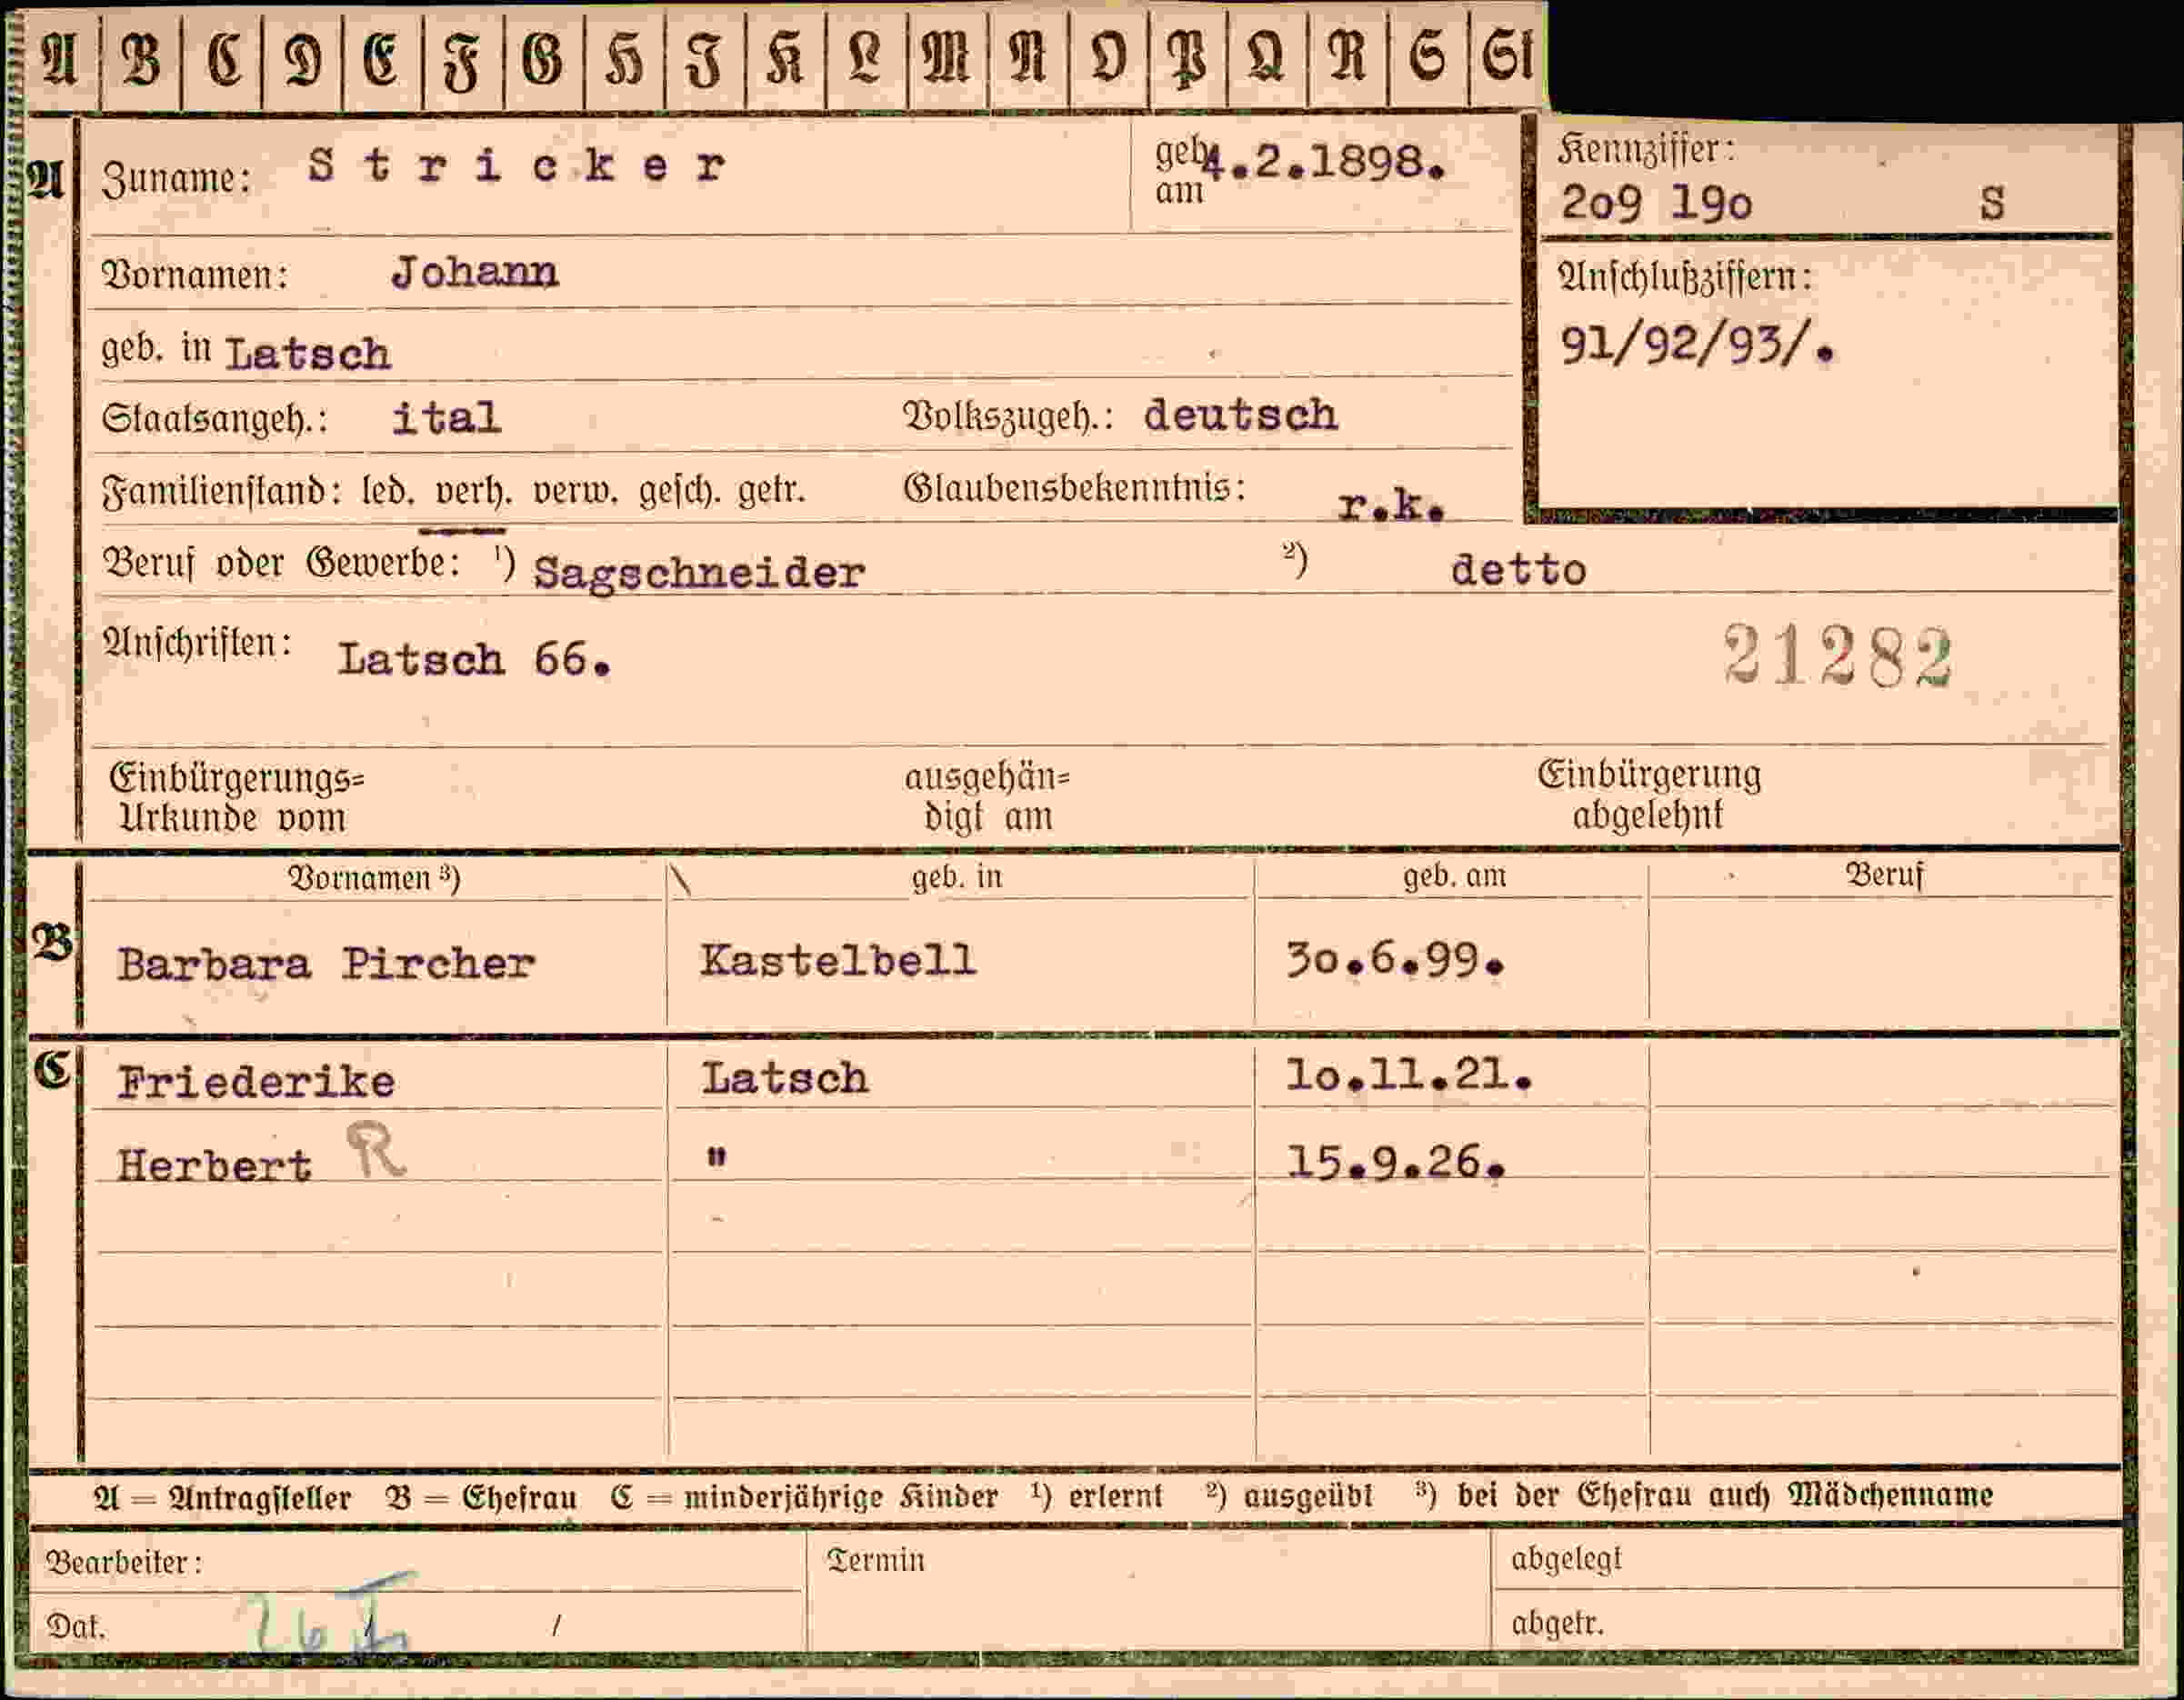Click the "Beruf" column header
The width and height of the screenshot is (2184, 1700).
pyautogui.click(x=1884, y=875)
